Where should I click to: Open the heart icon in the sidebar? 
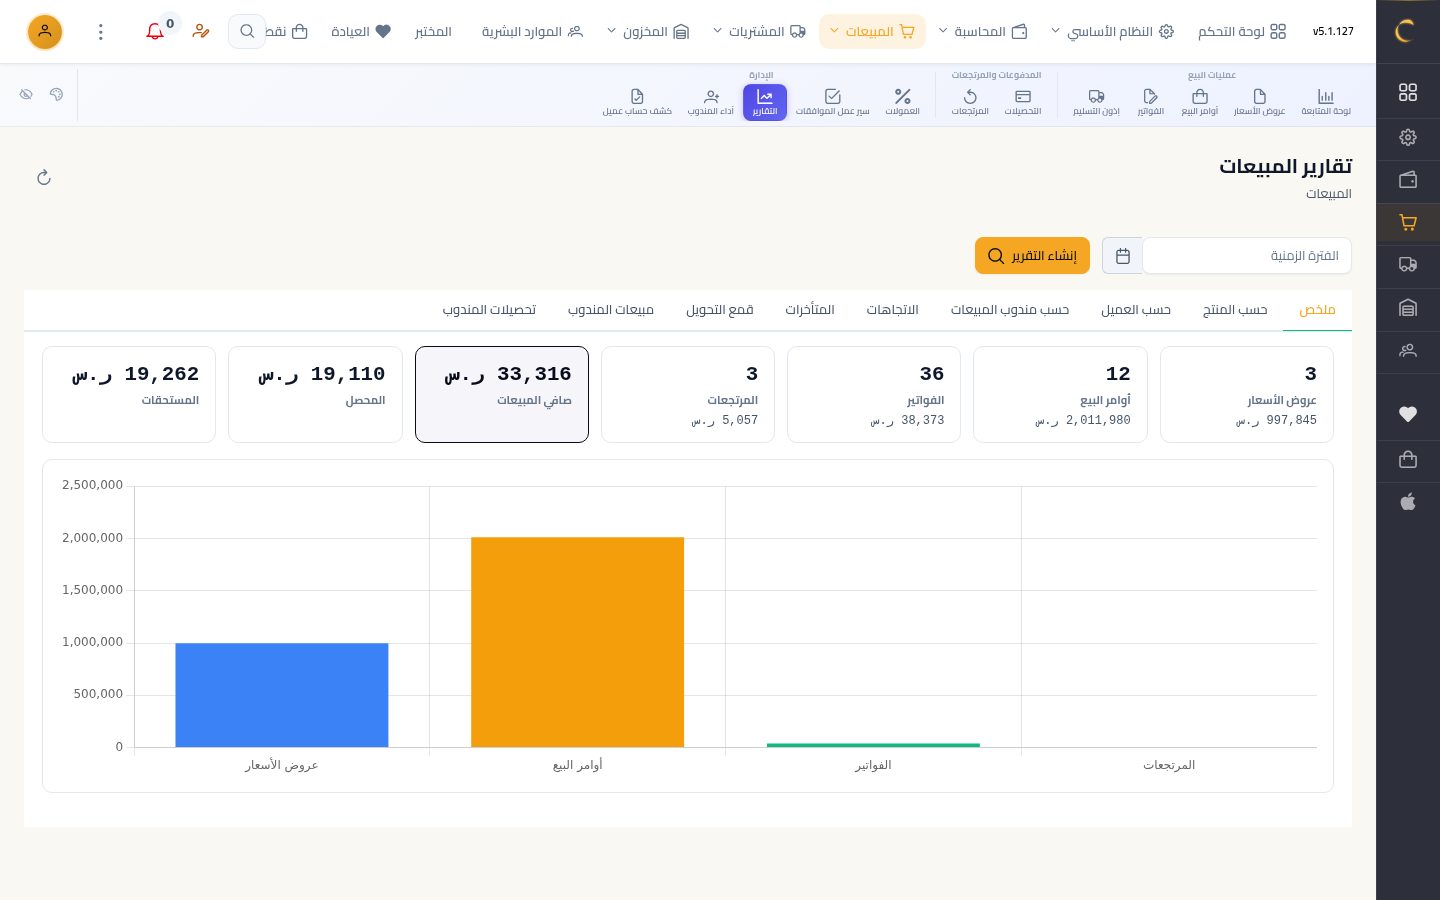click(1408, 414)
